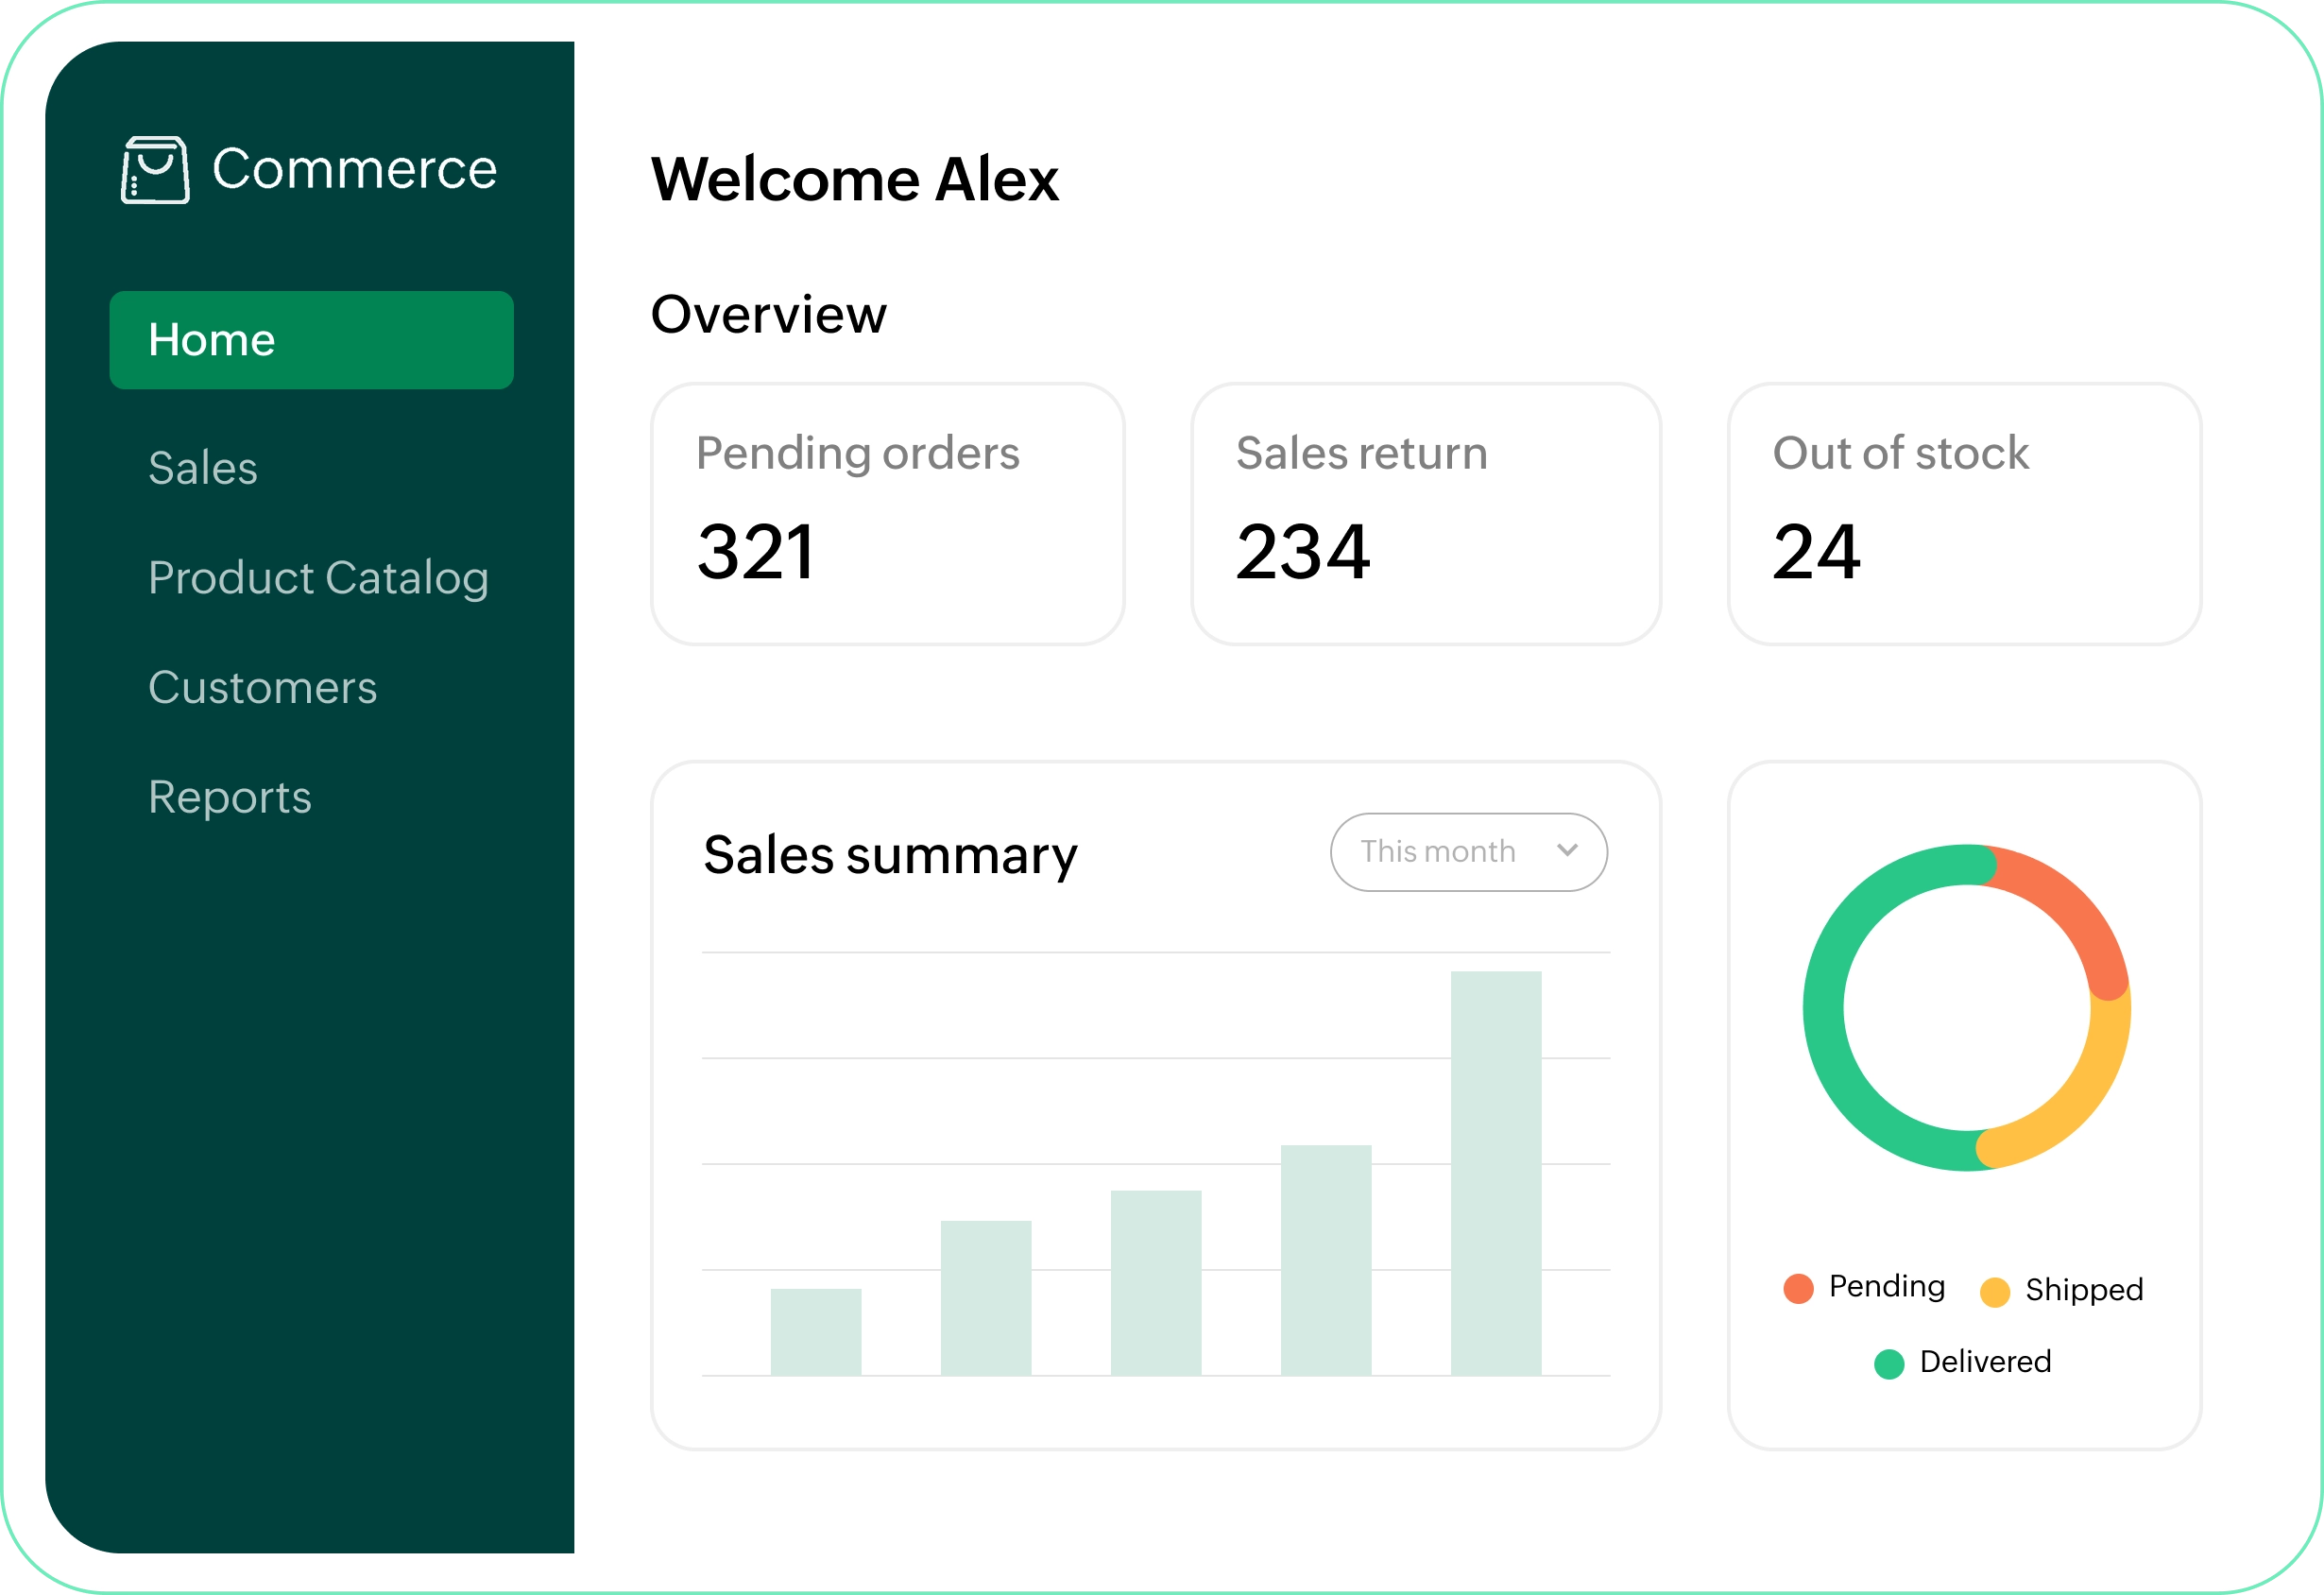The width and height of the screenshot is (2324, 1595).
Task: Click the green Delivered legend dot
Action: tap(1888, 1364)
